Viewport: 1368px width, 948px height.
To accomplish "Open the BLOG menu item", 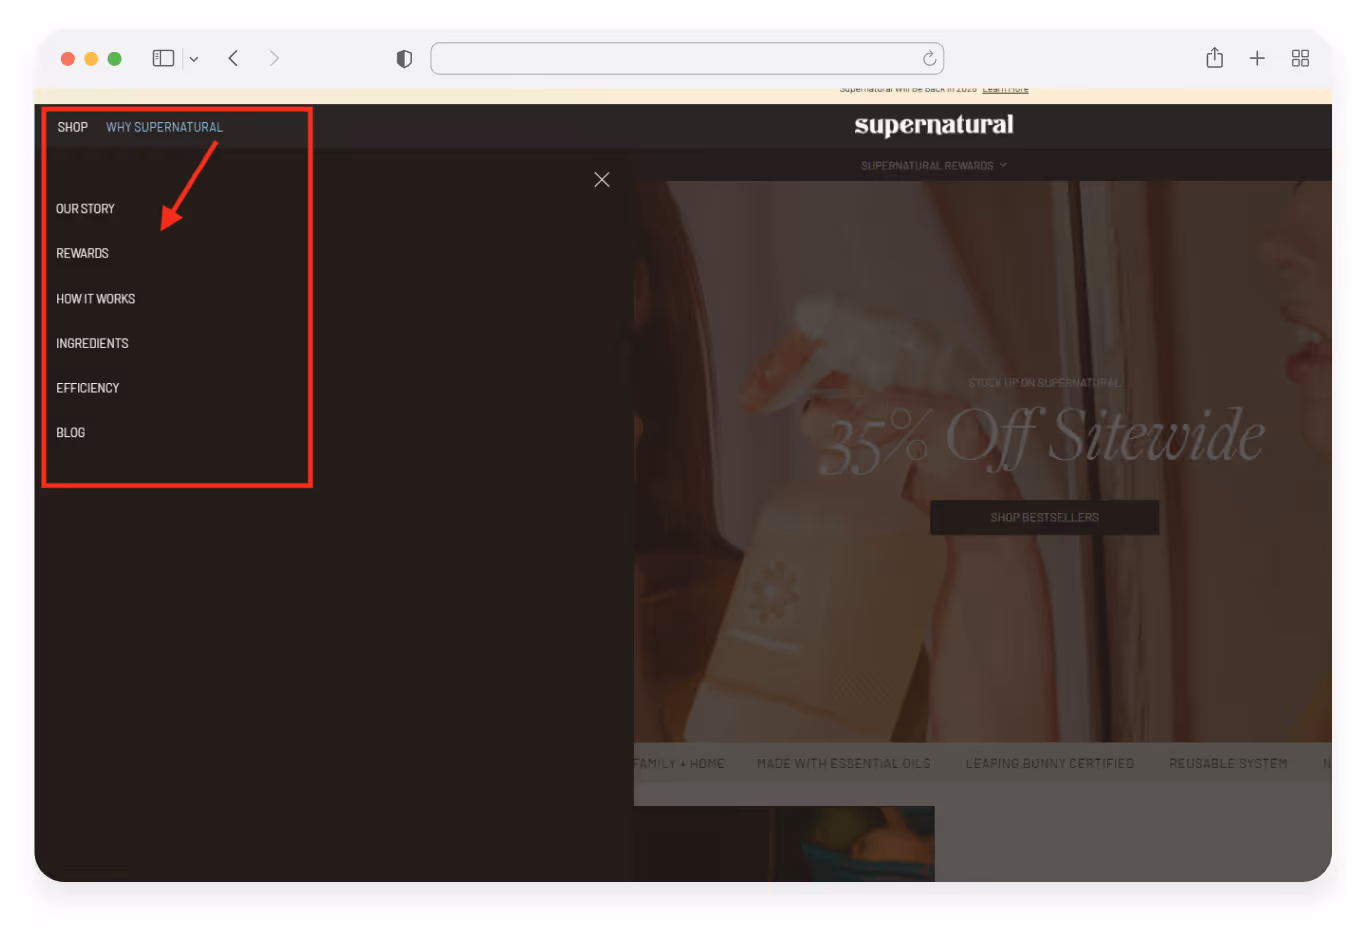I will coord(70,432).
